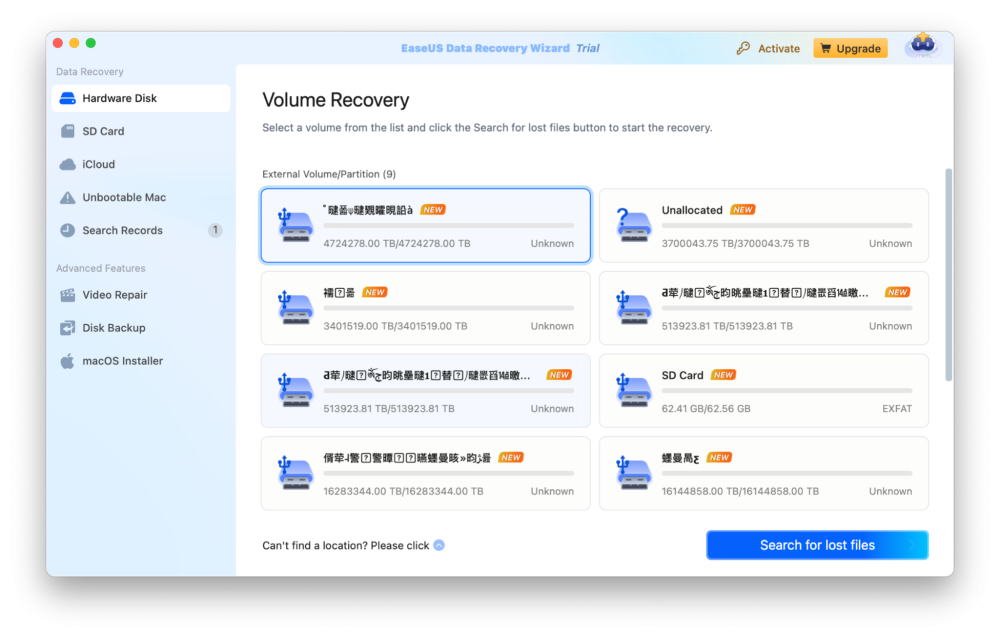1000x638 pixels.
Task: Open the user avatar icon
Action: click(922, 46)
